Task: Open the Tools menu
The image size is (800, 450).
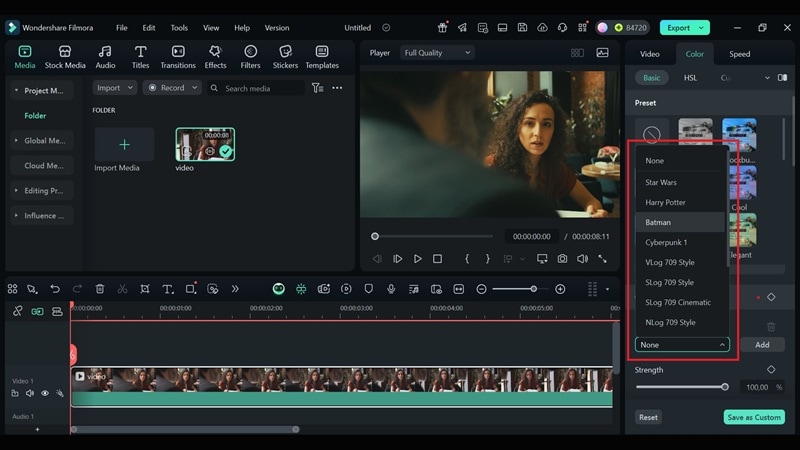Action: [x=179, y=28]
